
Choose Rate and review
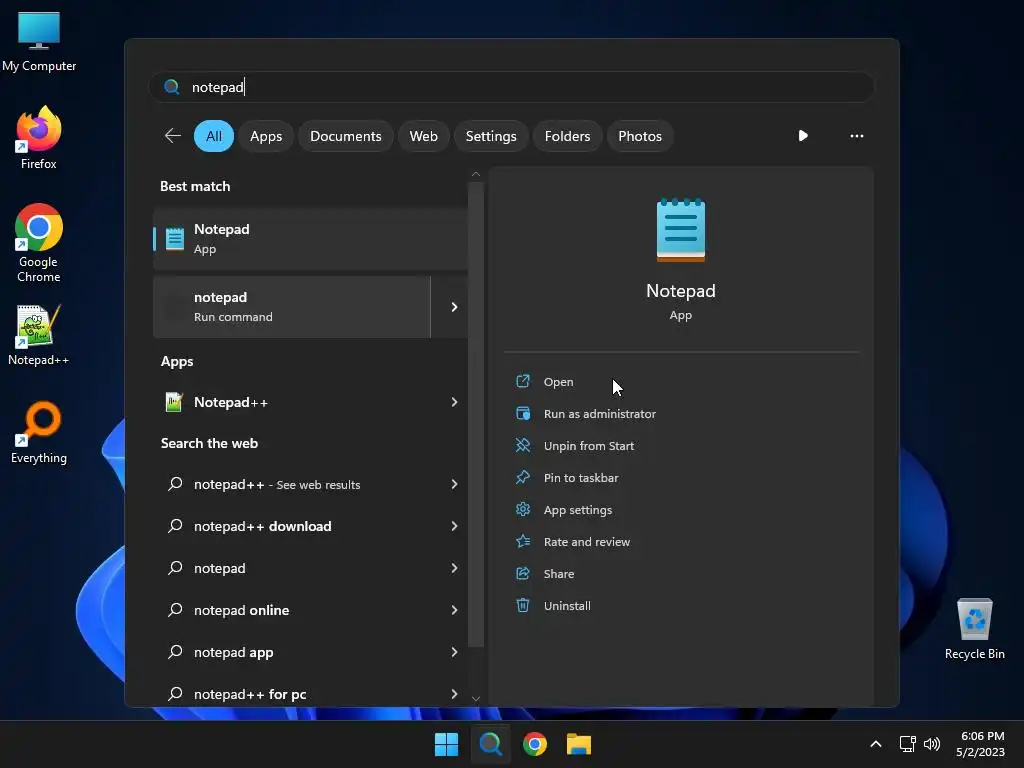pyautogui.click(x=586, y=542)
